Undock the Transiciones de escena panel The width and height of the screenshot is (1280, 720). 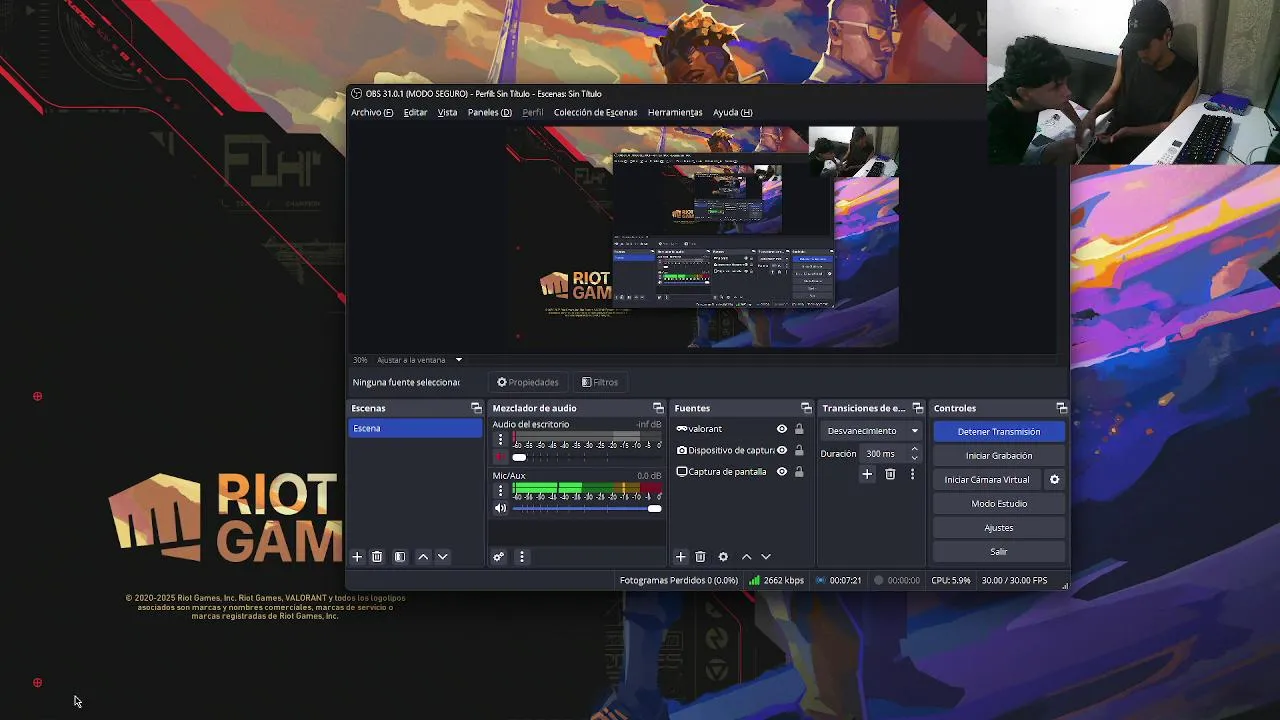click(x=917, y=408)
